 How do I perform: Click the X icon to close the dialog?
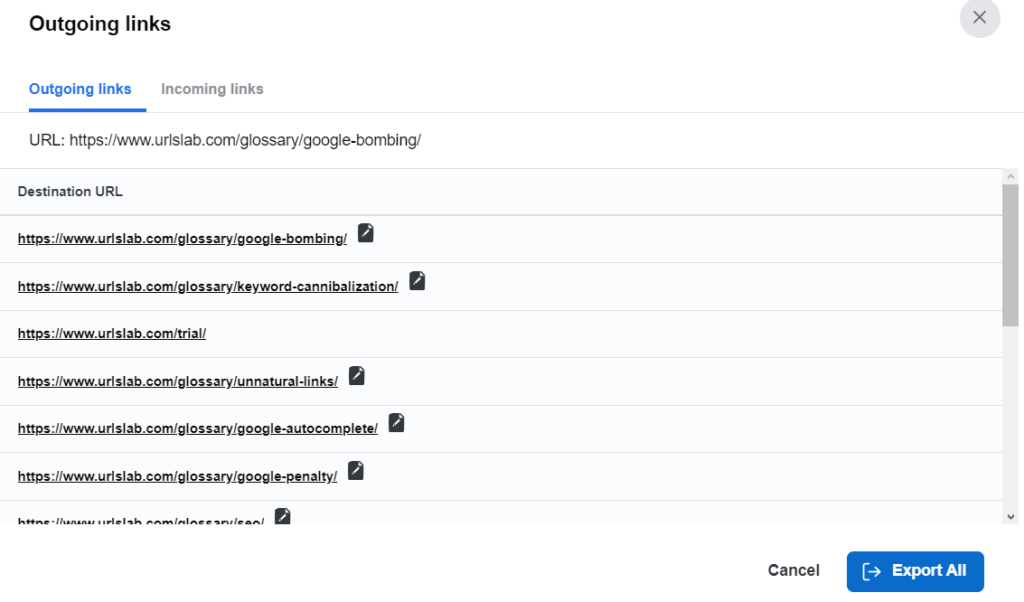979,18
